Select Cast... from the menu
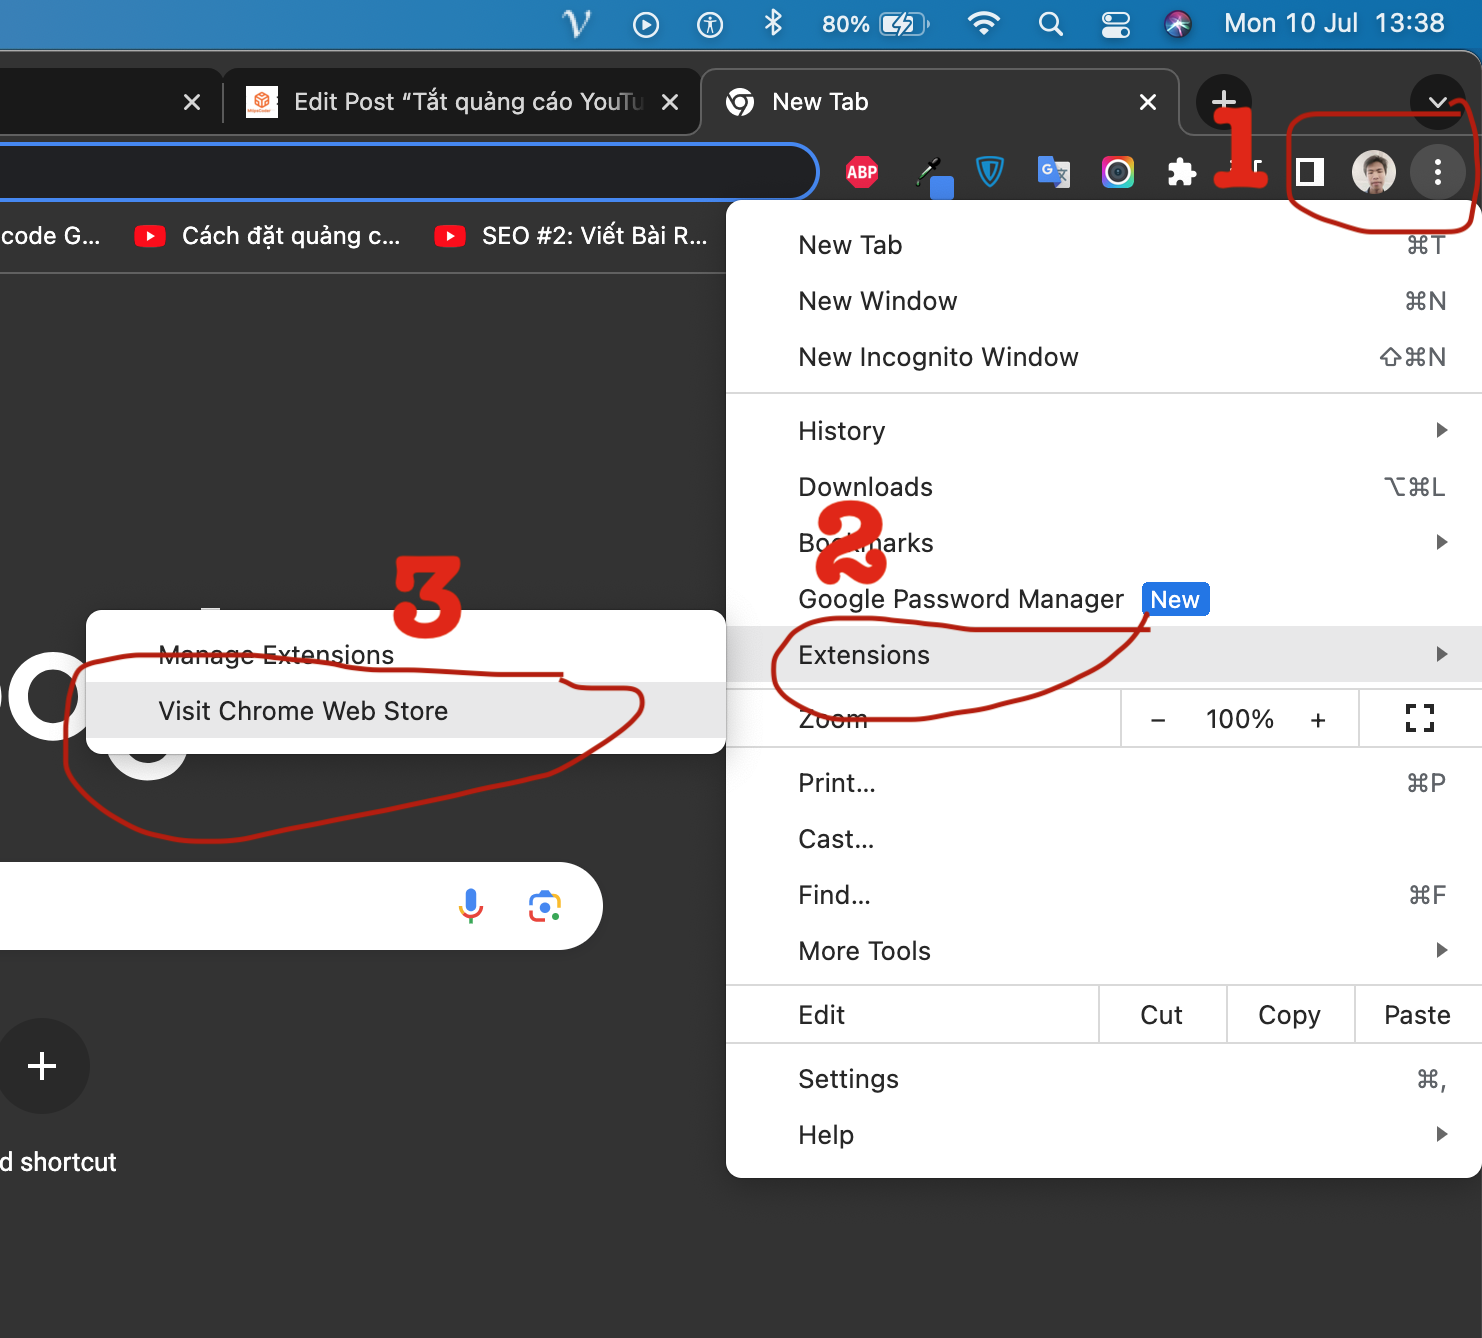 (1104, 839)
